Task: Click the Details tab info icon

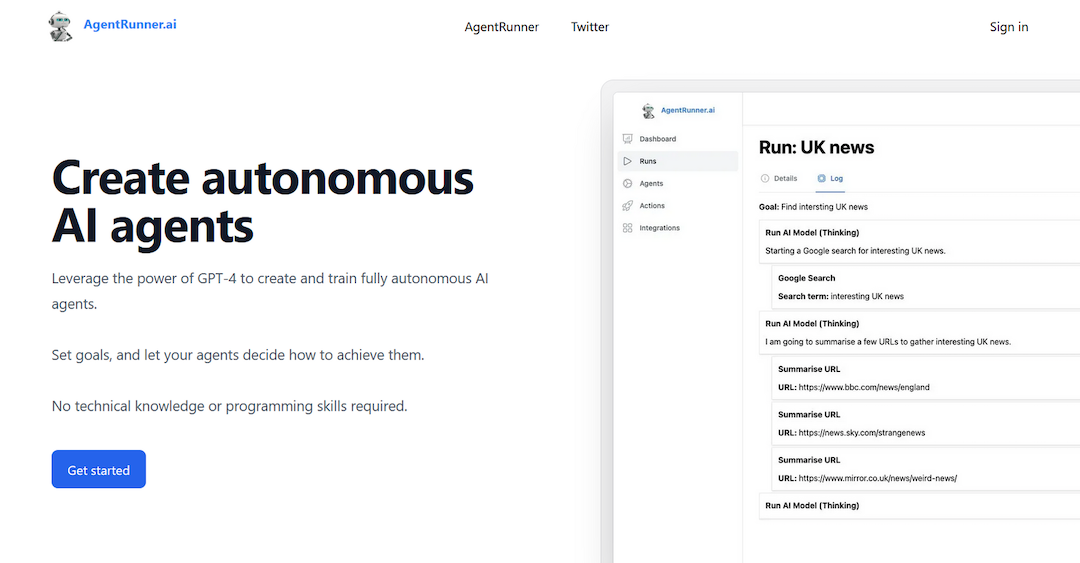Action: click(x=765, y=178)
